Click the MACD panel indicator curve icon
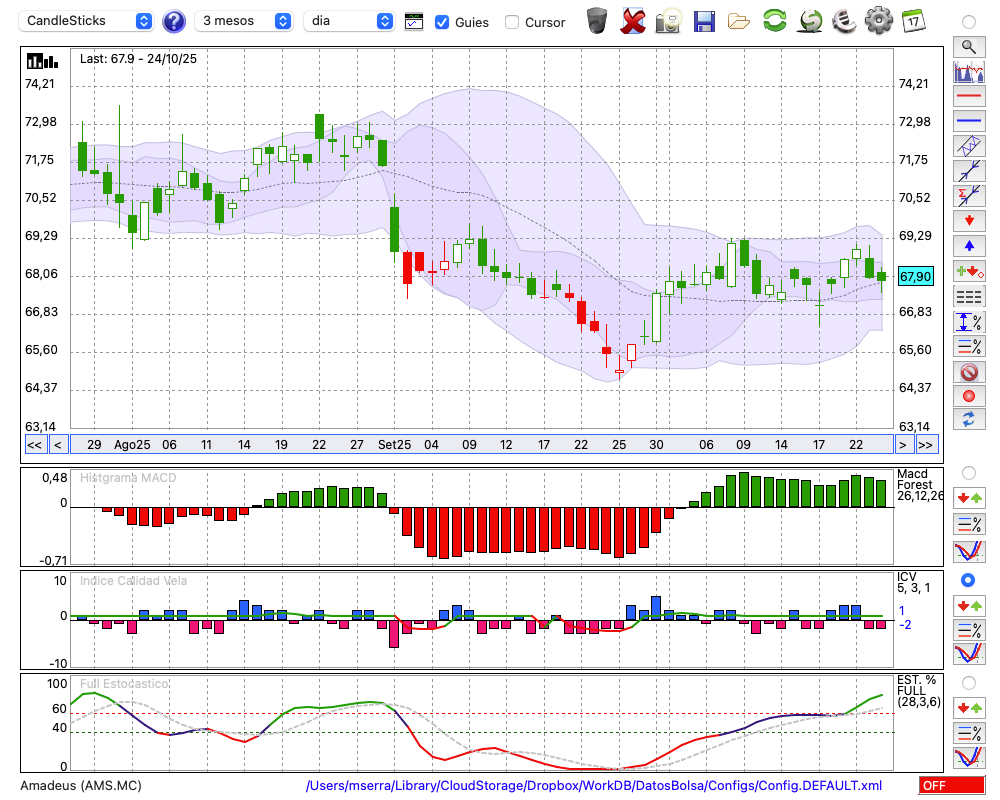 969,551
